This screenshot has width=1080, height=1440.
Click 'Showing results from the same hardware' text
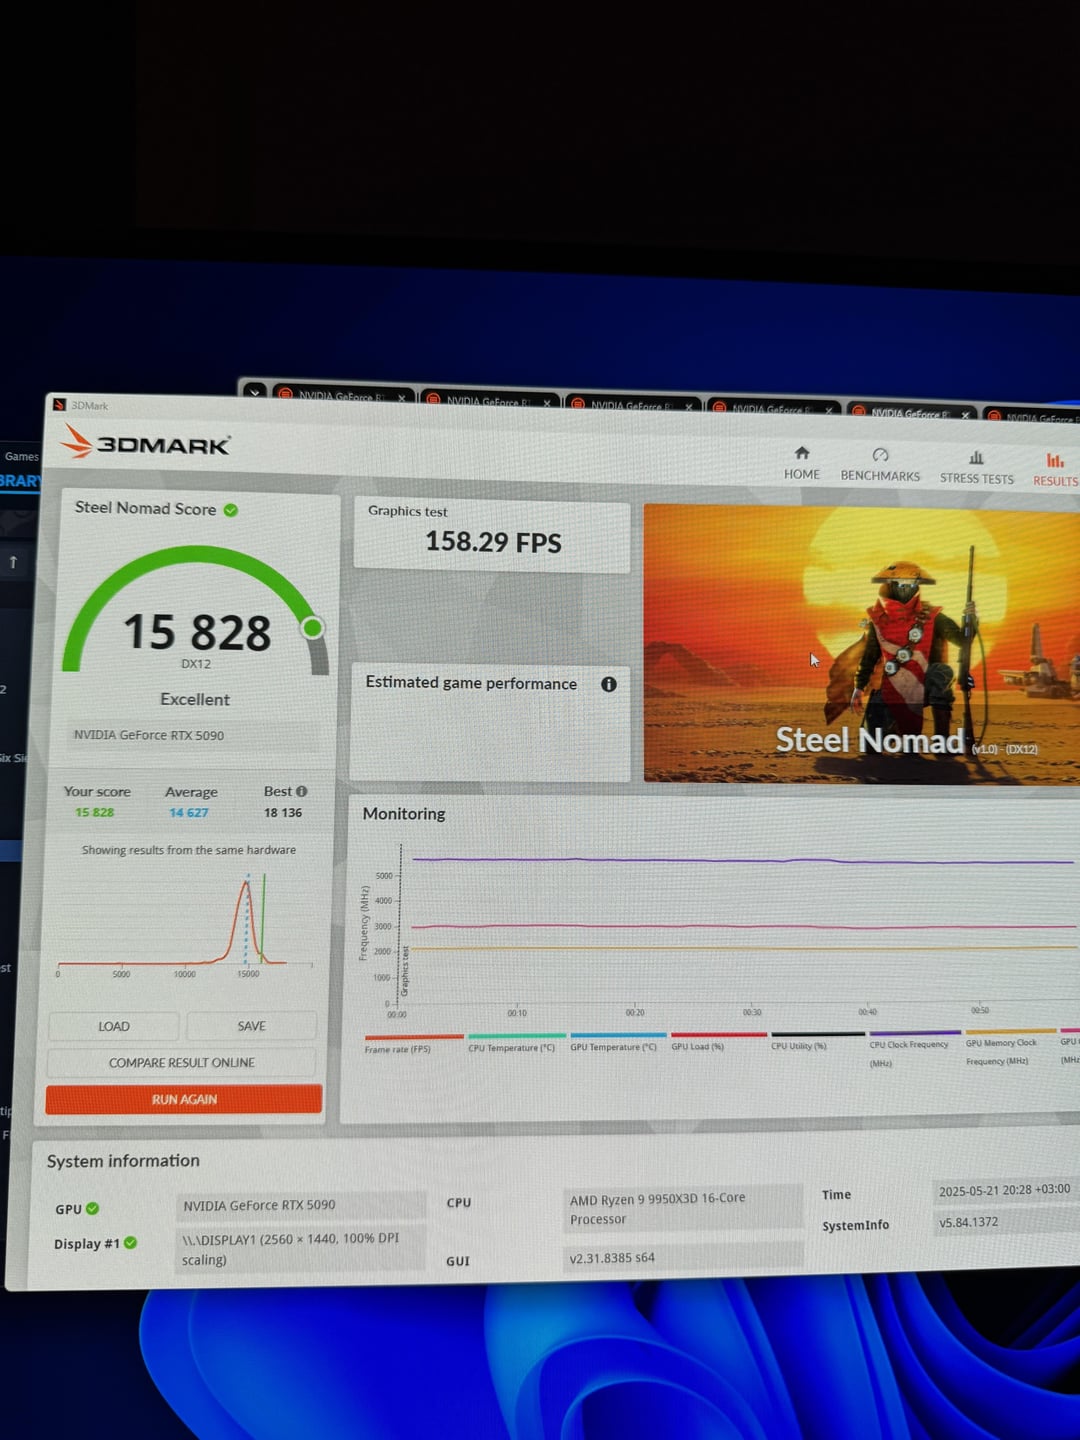click(189, 850)
